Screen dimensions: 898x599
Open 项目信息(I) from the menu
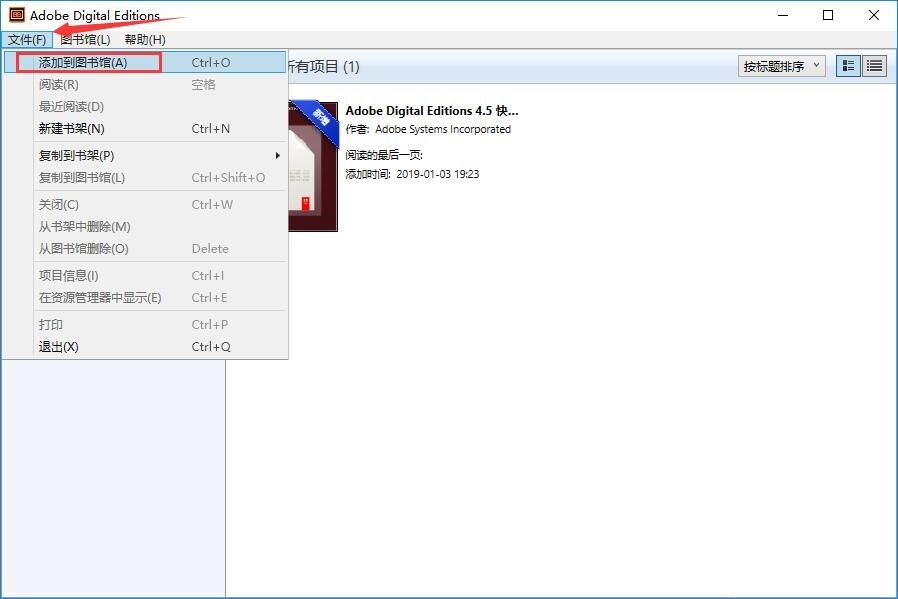(x=145, y=275)
